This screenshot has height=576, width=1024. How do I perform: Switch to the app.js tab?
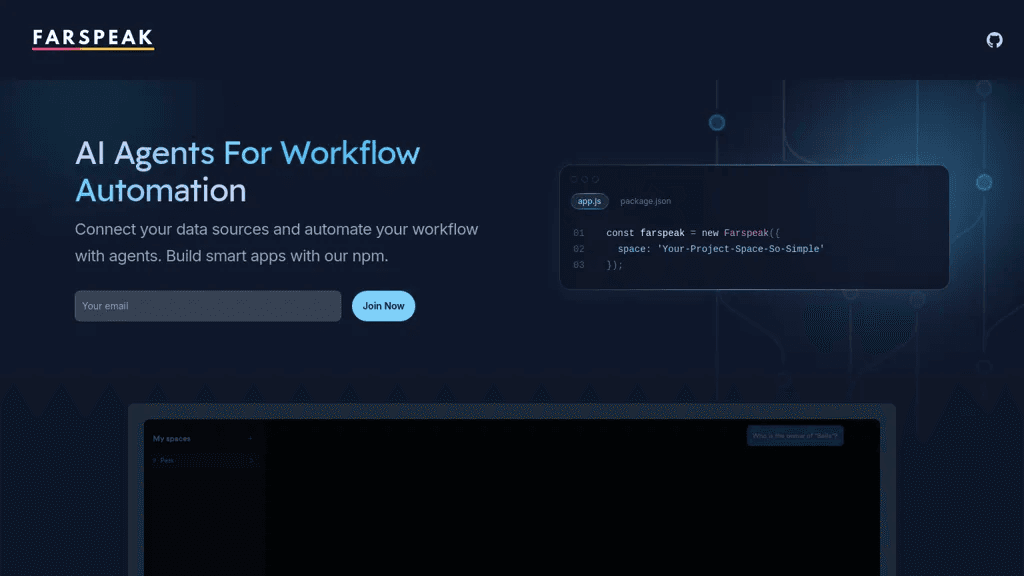589,201
